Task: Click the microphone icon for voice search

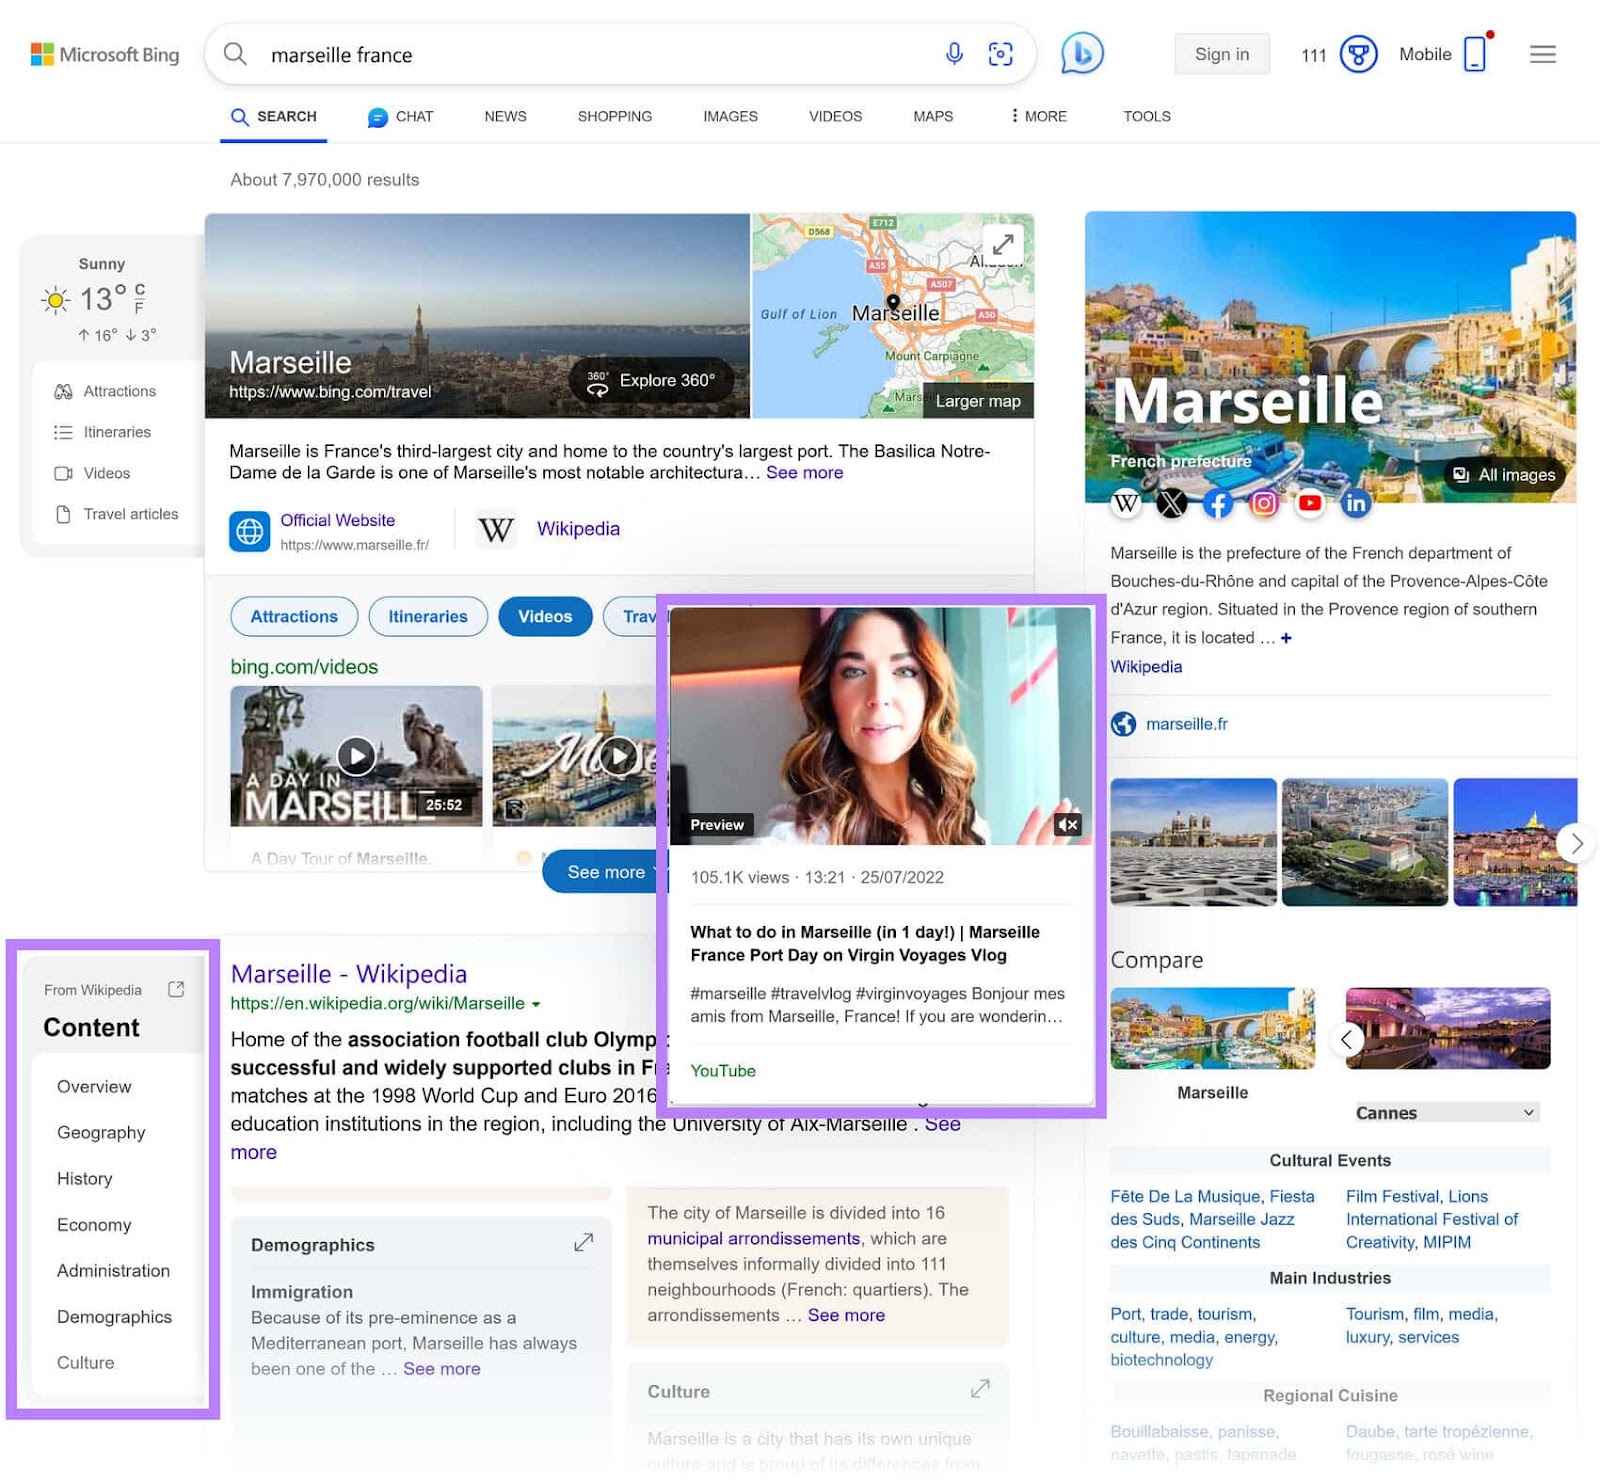Action: (954, 54)
